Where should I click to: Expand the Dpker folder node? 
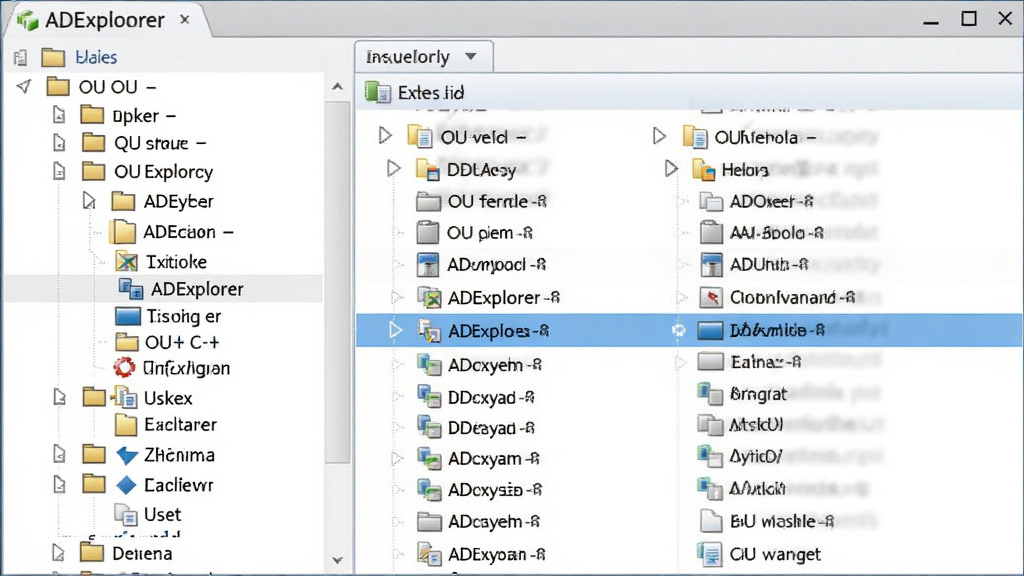[59, 116]
